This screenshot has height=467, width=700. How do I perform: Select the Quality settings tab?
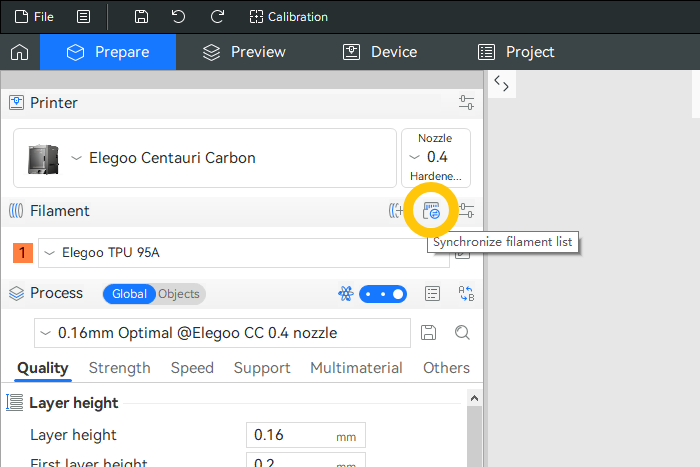[43, 368]
